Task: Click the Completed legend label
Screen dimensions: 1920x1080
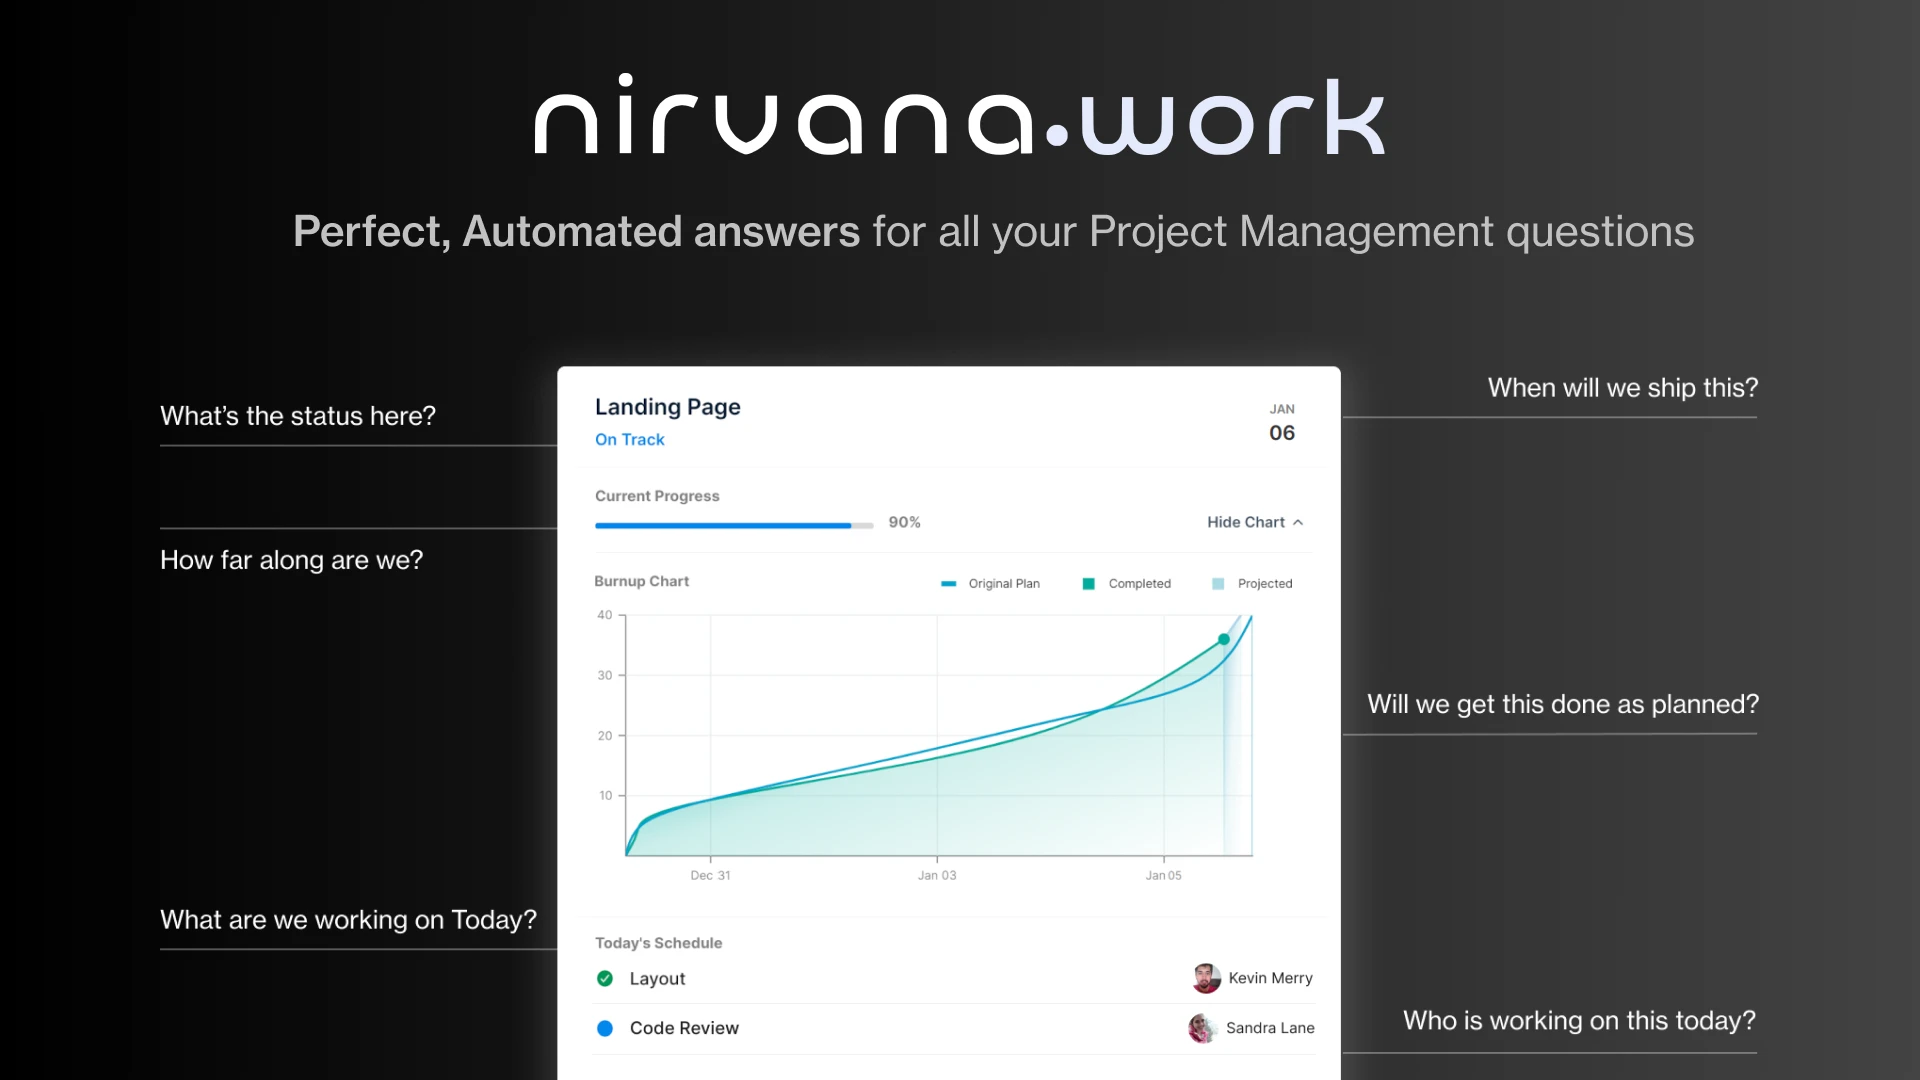Action: [1139, 584]
